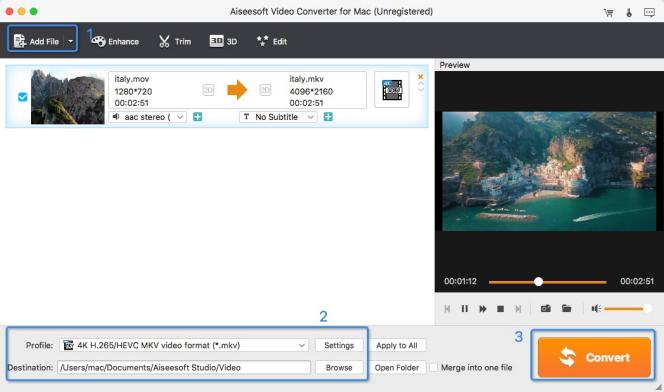The image size is (664, 392).
Task: Add a subtitle with the plus icon
Action: [328, 117]
